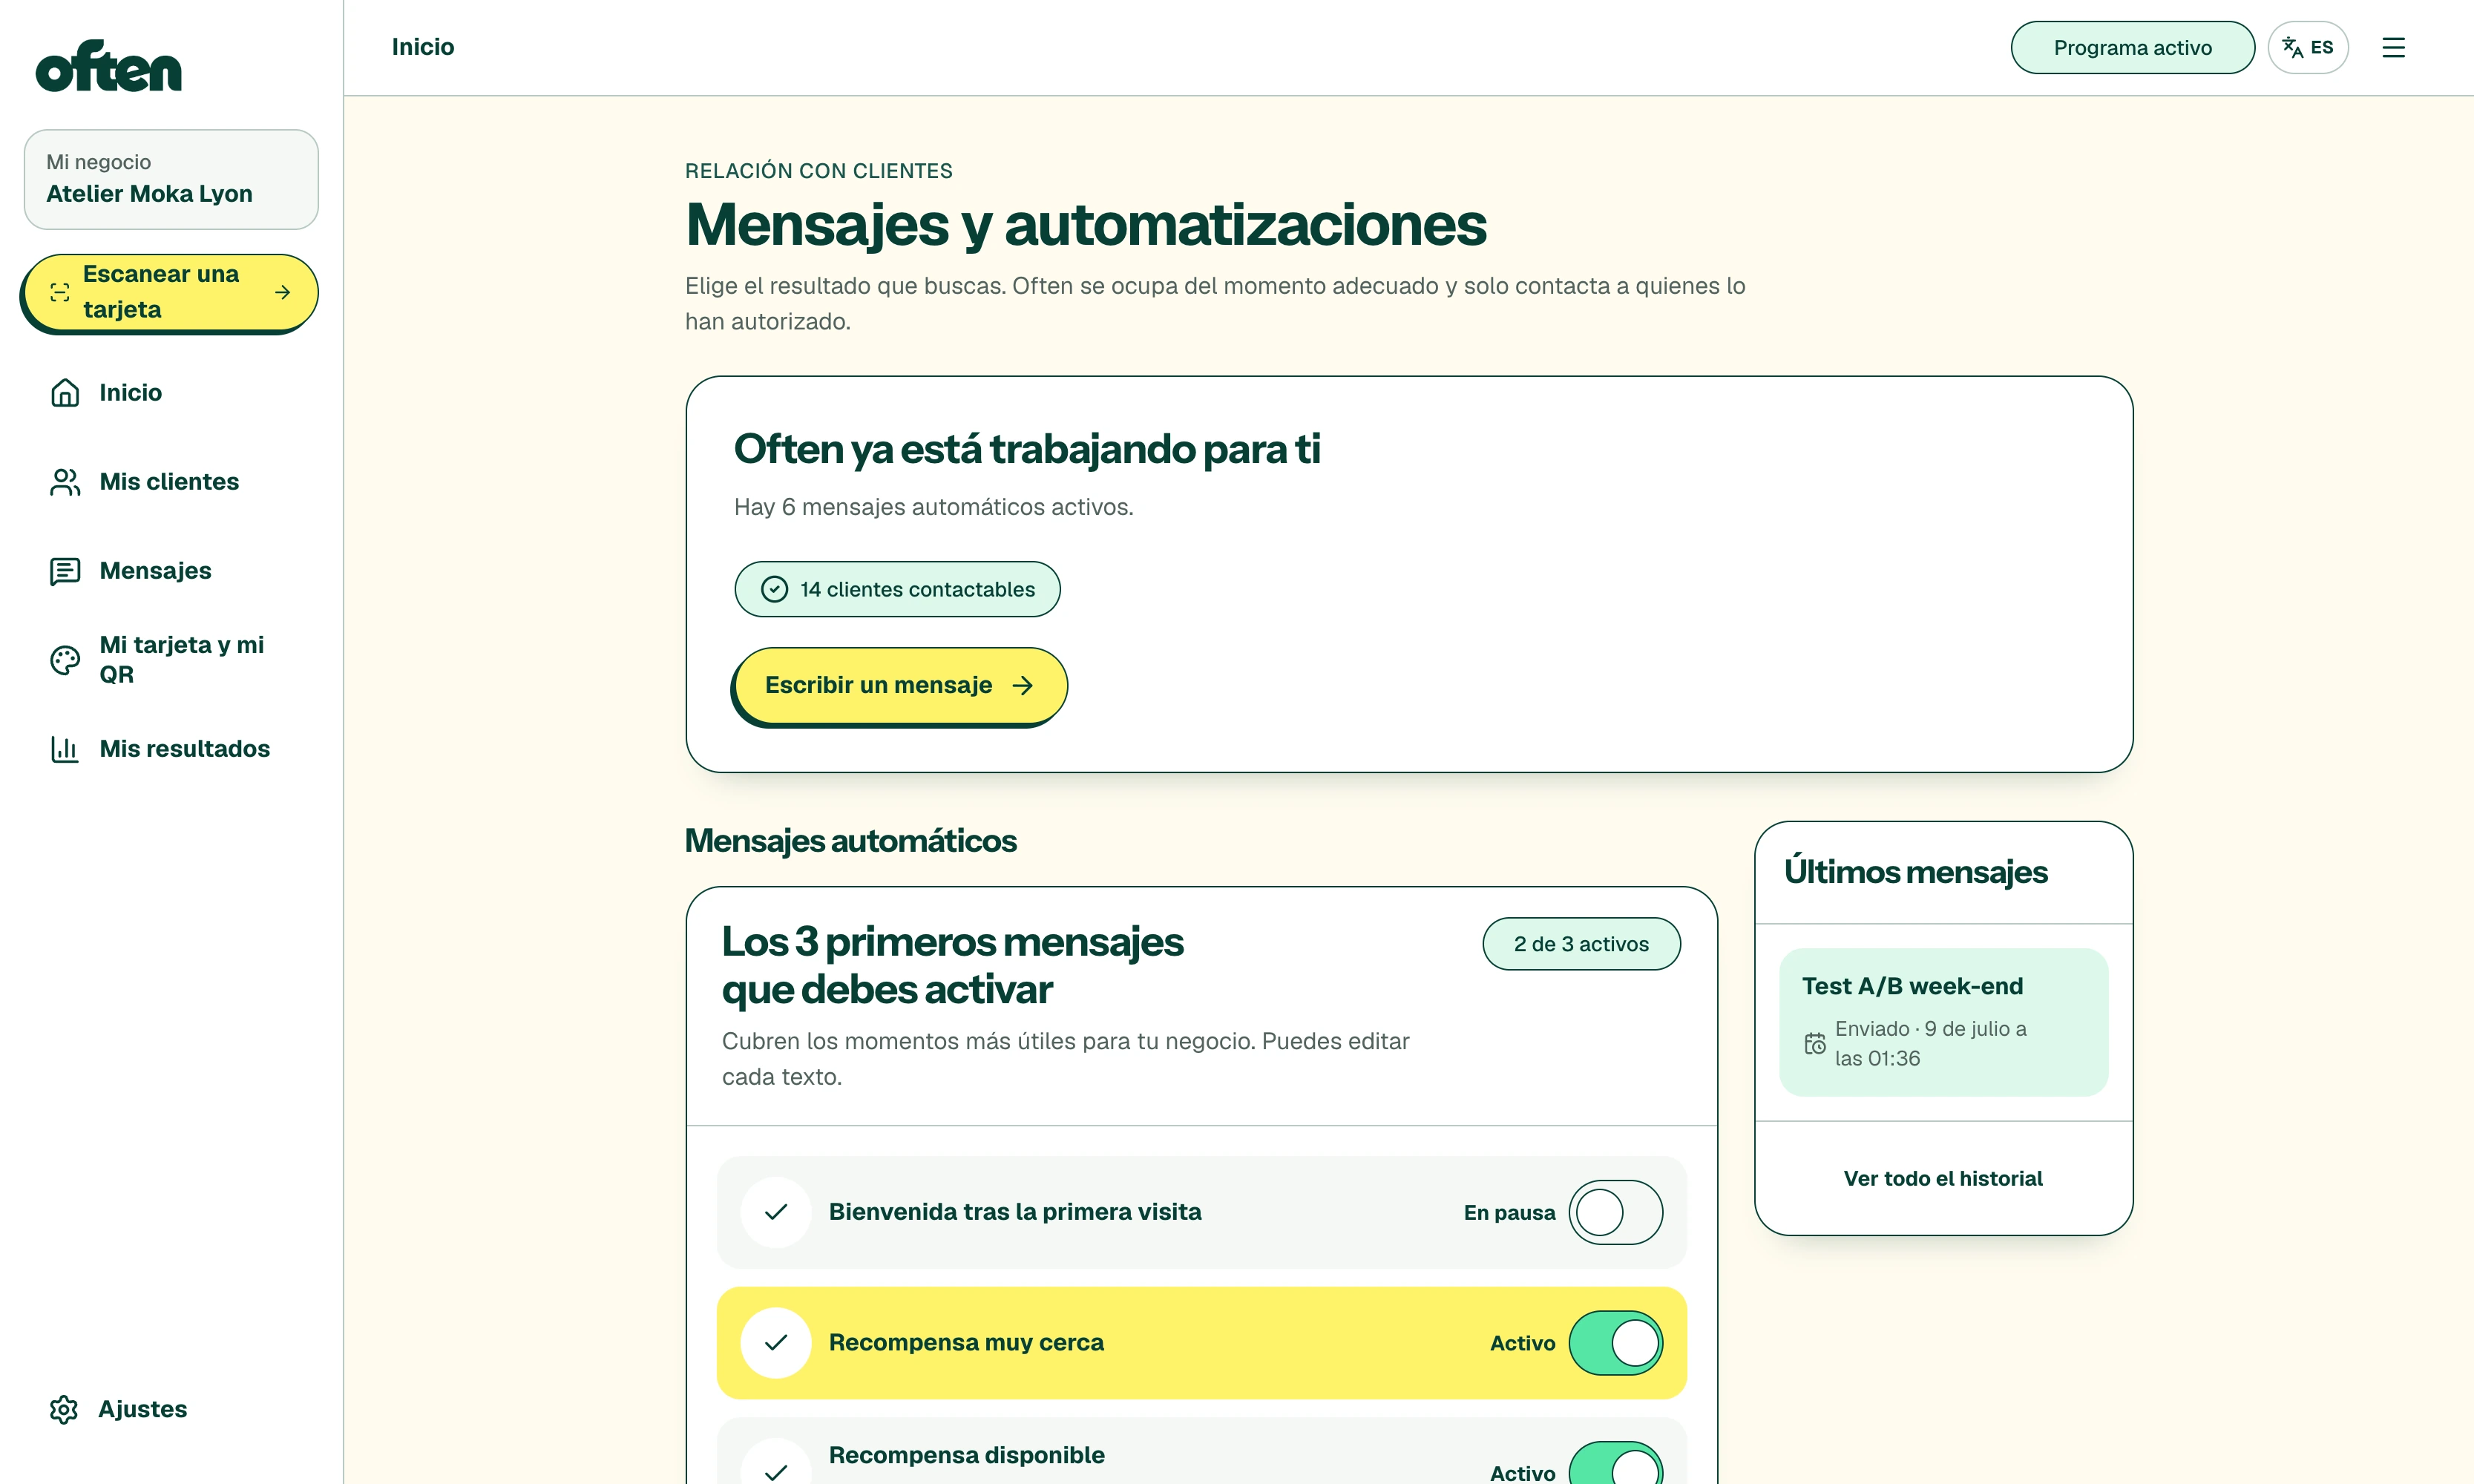2474x1484 pixels.
Task: Click Escanear una tarjeta button
Action: pyautogui.click(x=171, y=292)
